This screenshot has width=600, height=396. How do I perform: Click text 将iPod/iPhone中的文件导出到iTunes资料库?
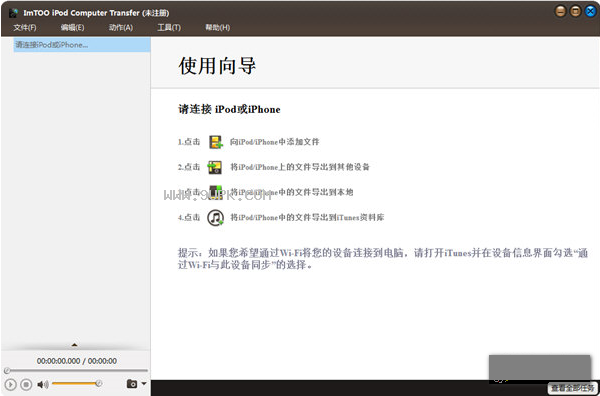(307, 218)
